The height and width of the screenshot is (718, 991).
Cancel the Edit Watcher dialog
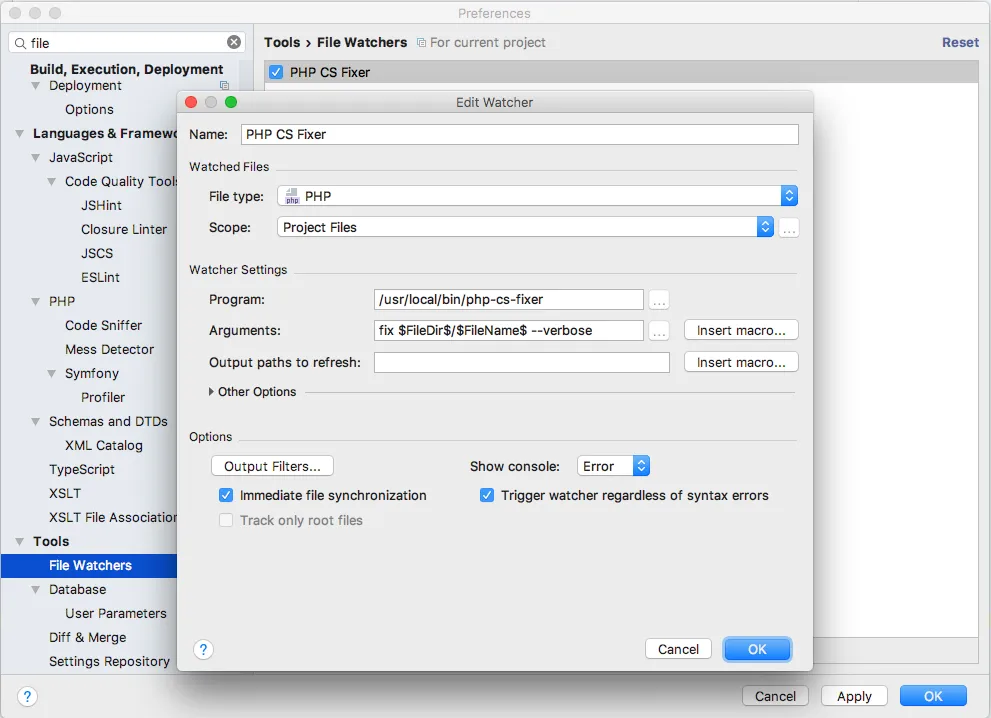pos(678,649)
